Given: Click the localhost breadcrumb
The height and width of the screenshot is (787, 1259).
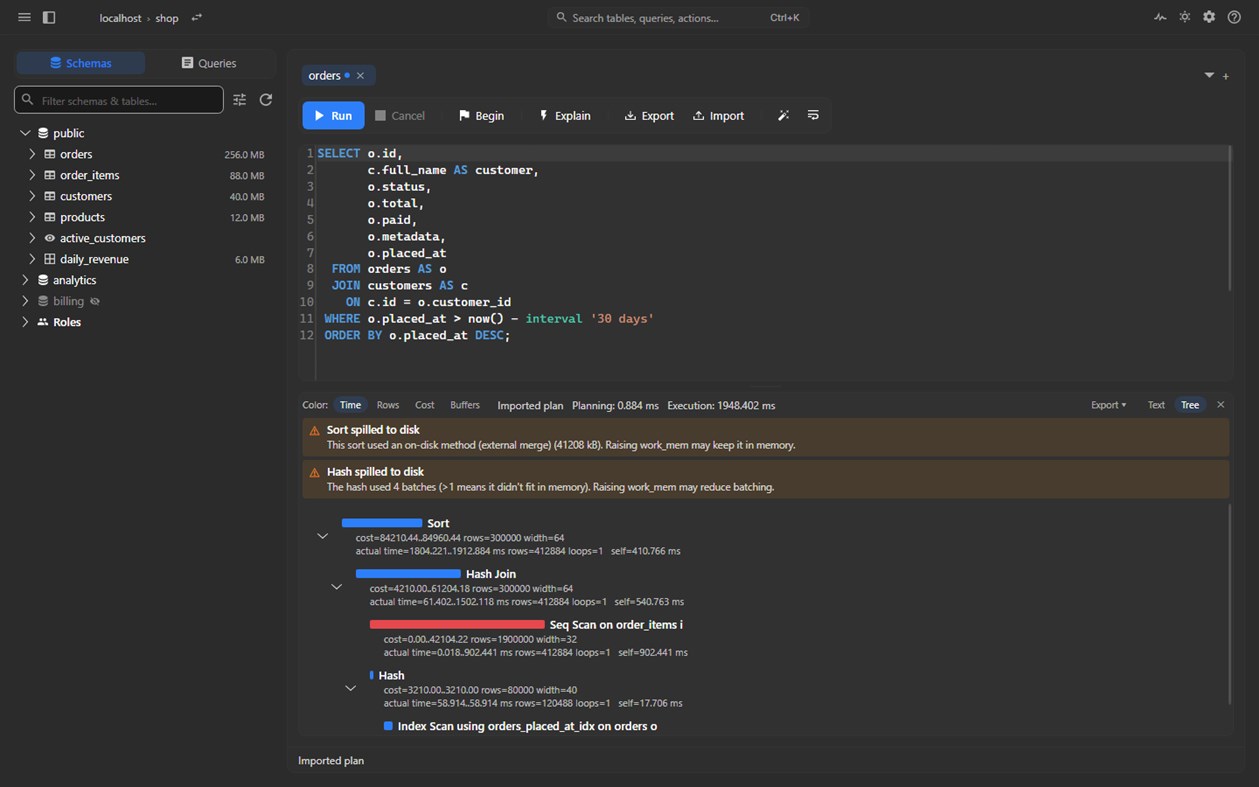Looking at the screenshot, I should point(120,18).
